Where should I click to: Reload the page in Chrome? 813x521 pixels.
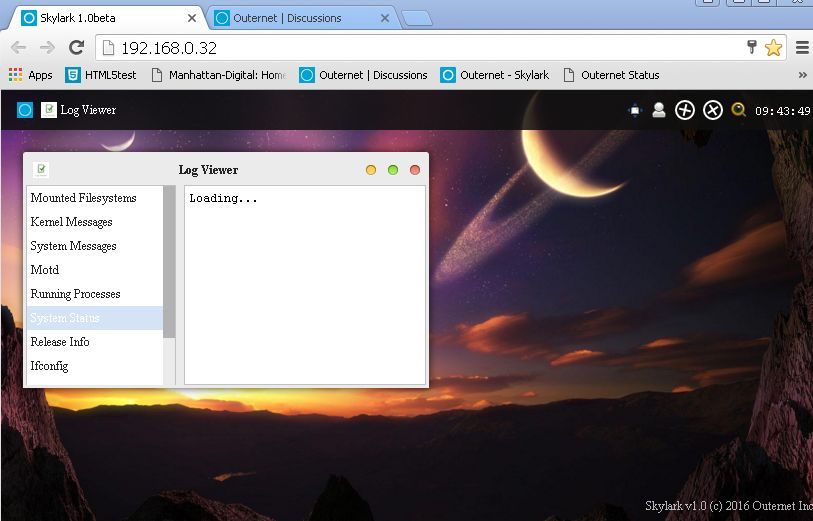pos(76,48)
